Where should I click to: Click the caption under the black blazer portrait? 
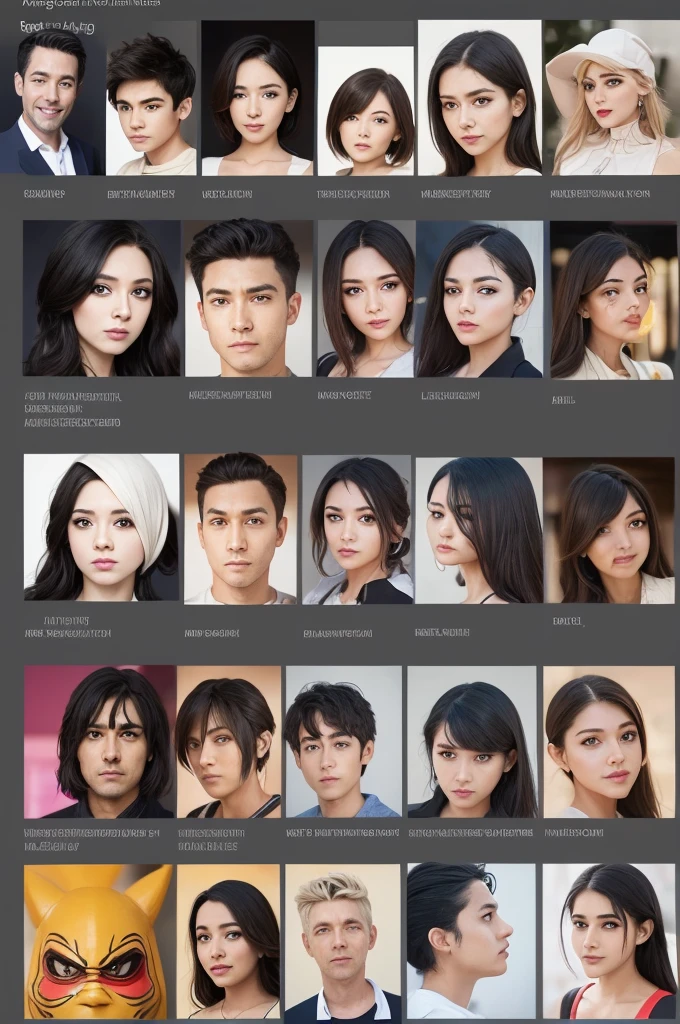(451, 395)
